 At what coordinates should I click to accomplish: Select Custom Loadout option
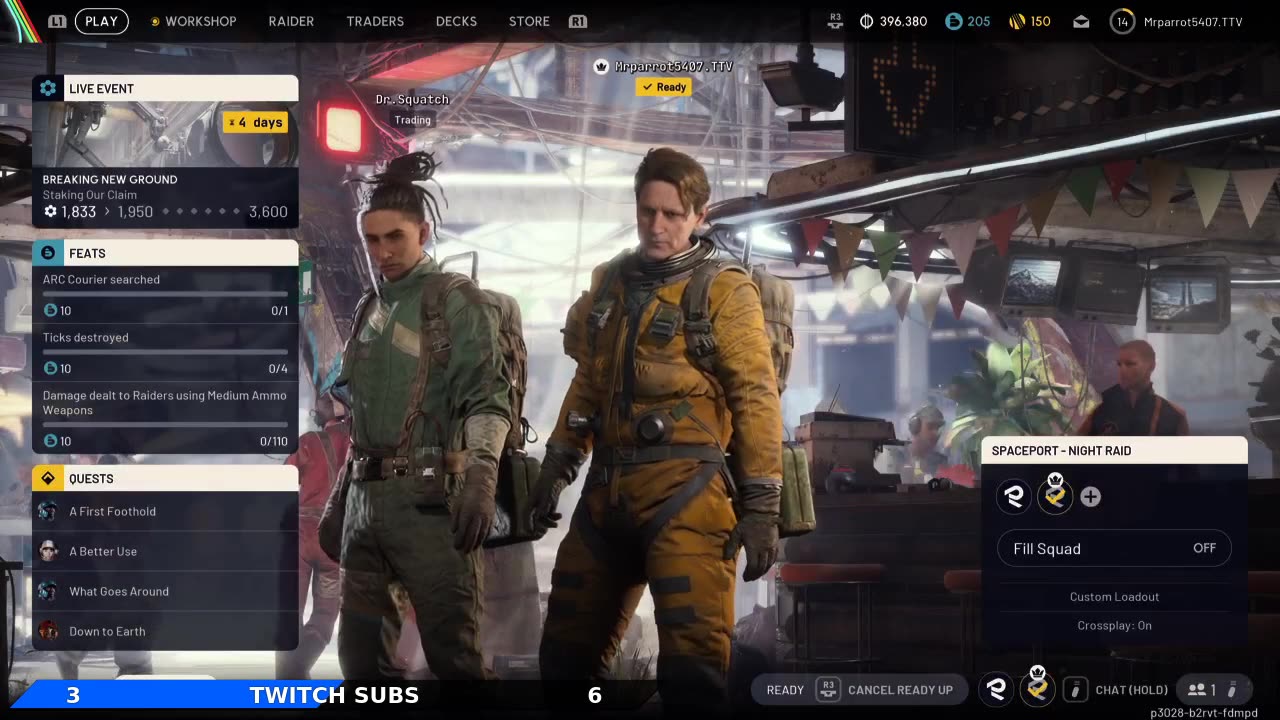click(1114, 597)
